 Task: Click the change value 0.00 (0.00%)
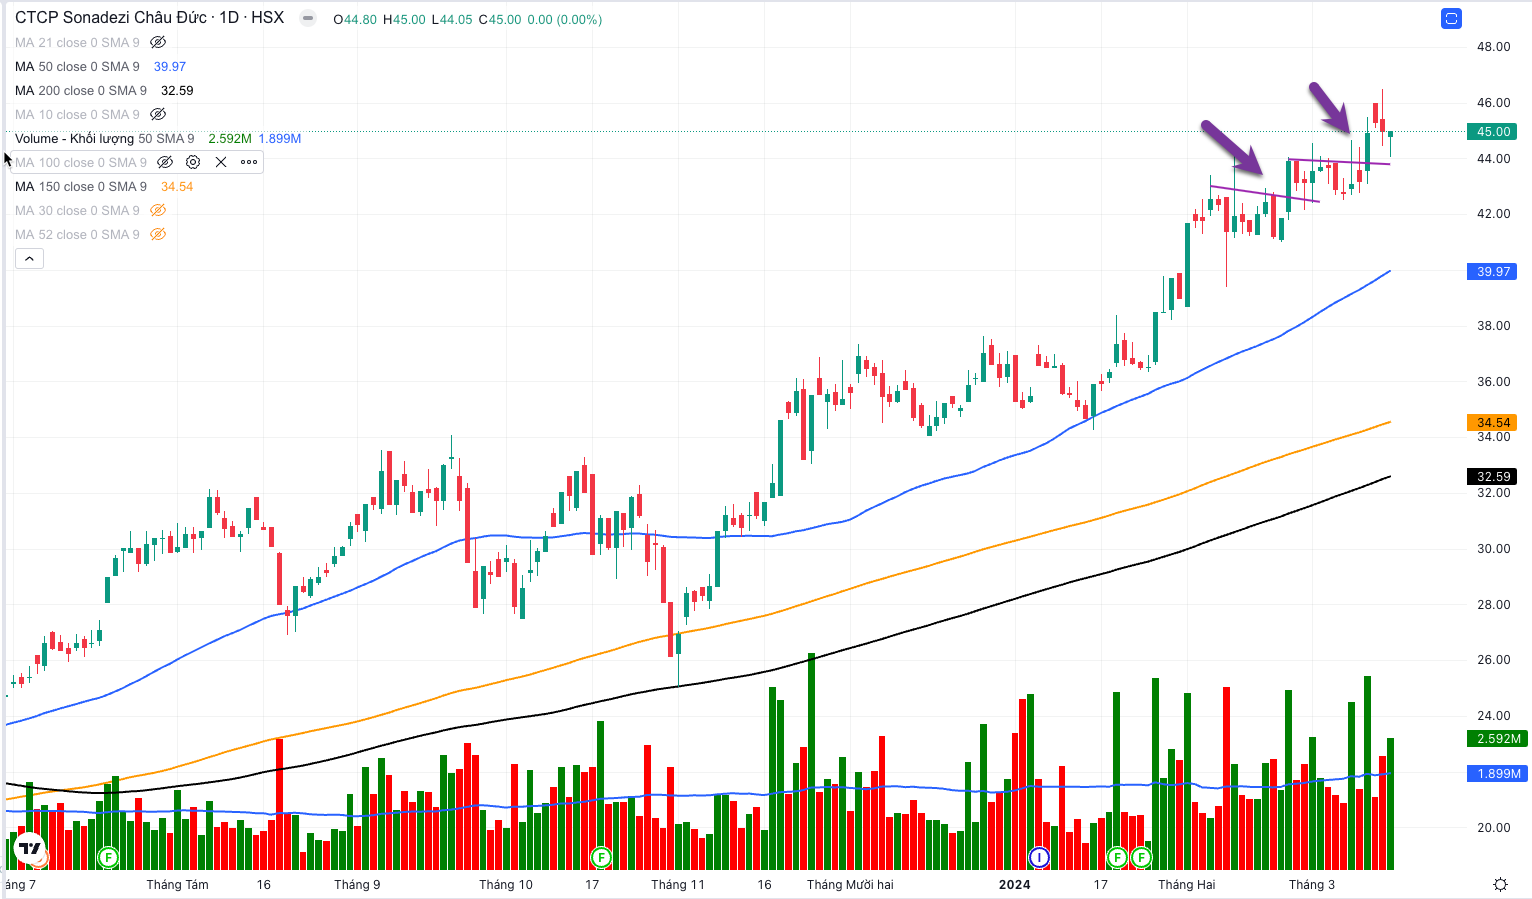click(x=564, y=19)
